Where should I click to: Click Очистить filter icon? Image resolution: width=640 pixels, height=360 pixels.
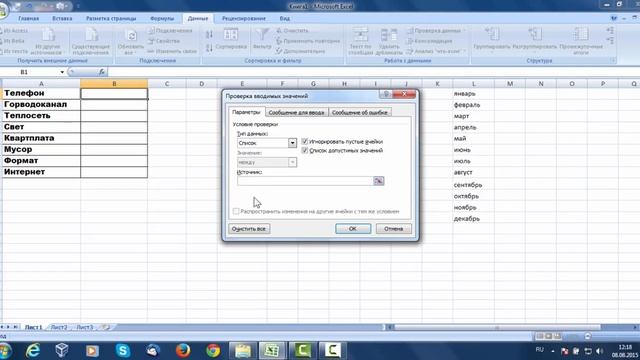tap(292, 31)
